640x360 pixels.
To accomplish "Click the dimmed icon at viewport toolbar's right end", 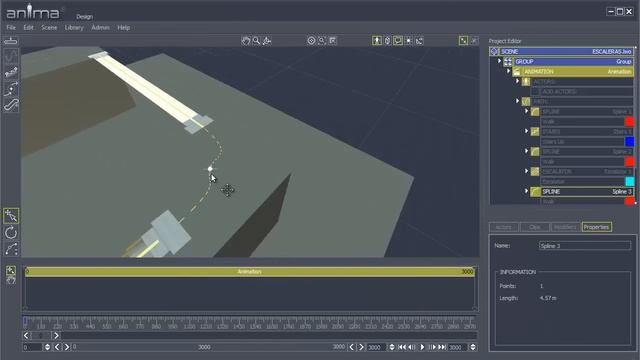I will coord(474,40).
